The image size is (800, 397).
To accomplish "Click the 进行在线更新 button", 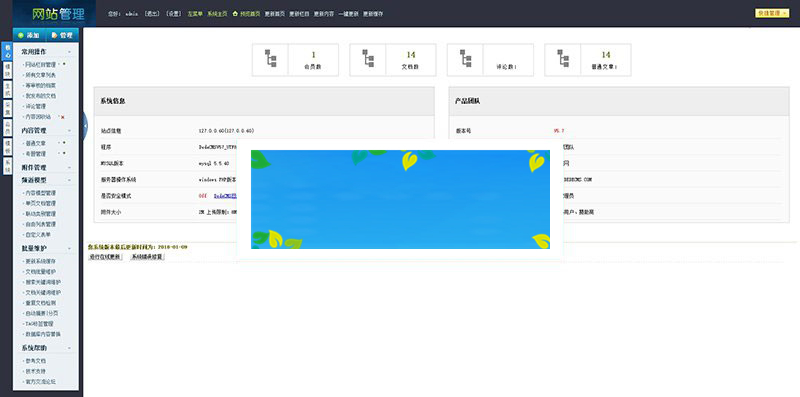I will tap(105, 257).
